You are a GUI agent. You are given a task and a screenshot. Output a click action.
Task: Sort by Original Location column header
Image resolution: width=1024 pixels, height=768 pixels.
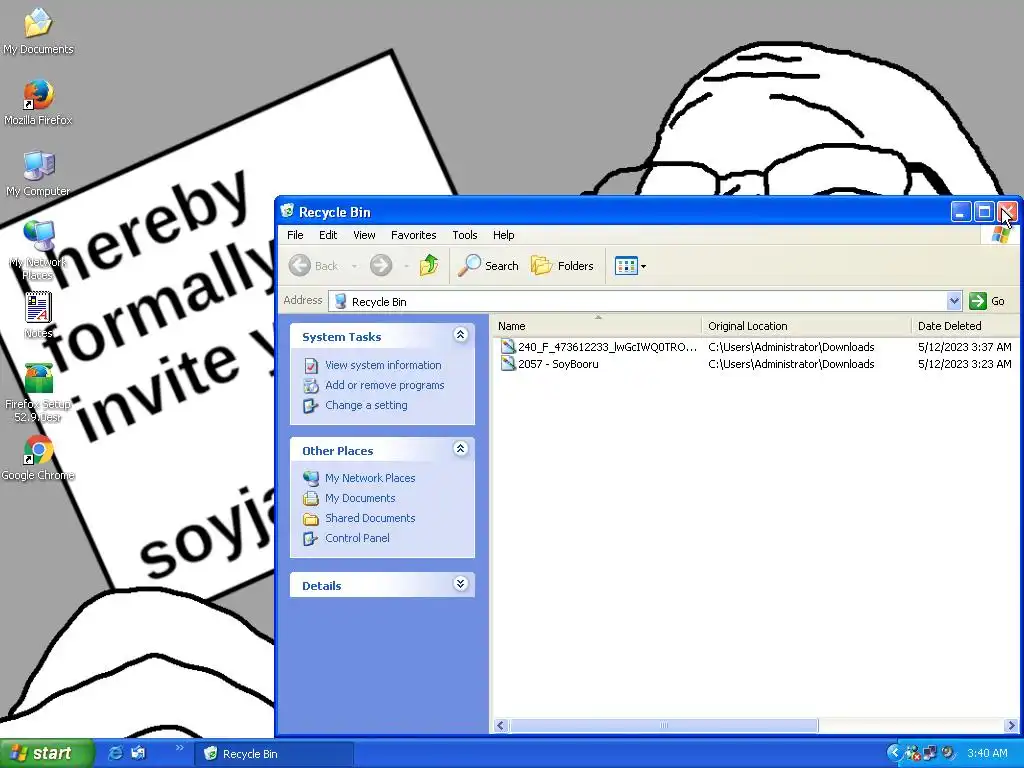[807, 326]
